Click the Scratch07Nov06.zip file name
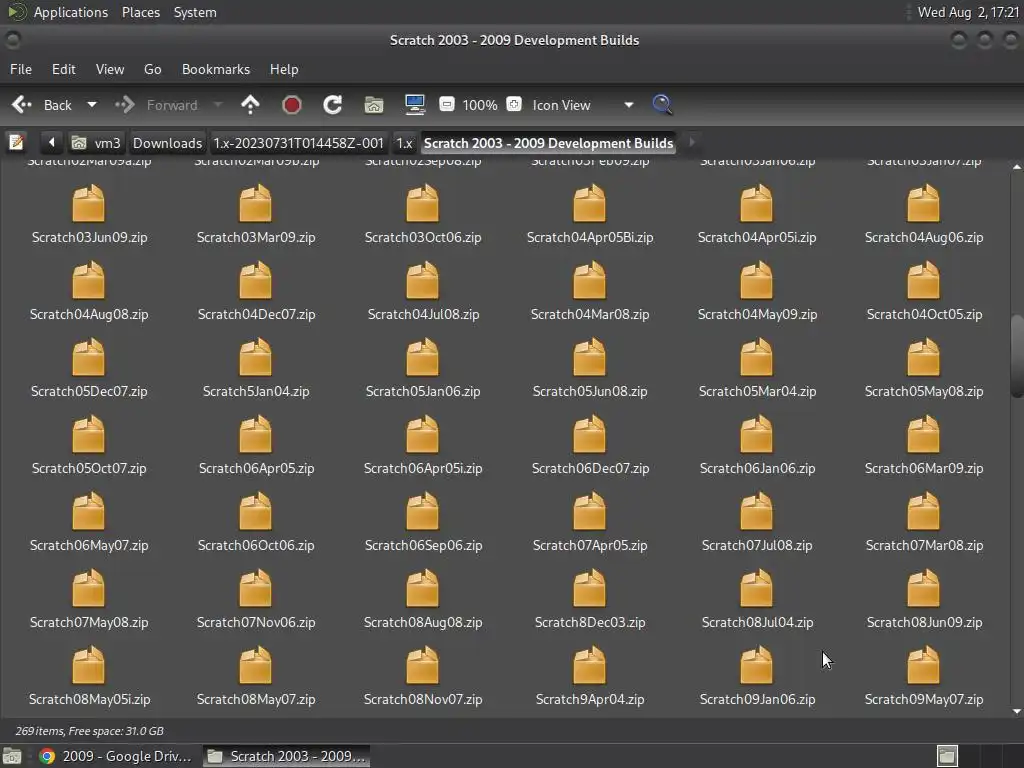 coord(256,622)
